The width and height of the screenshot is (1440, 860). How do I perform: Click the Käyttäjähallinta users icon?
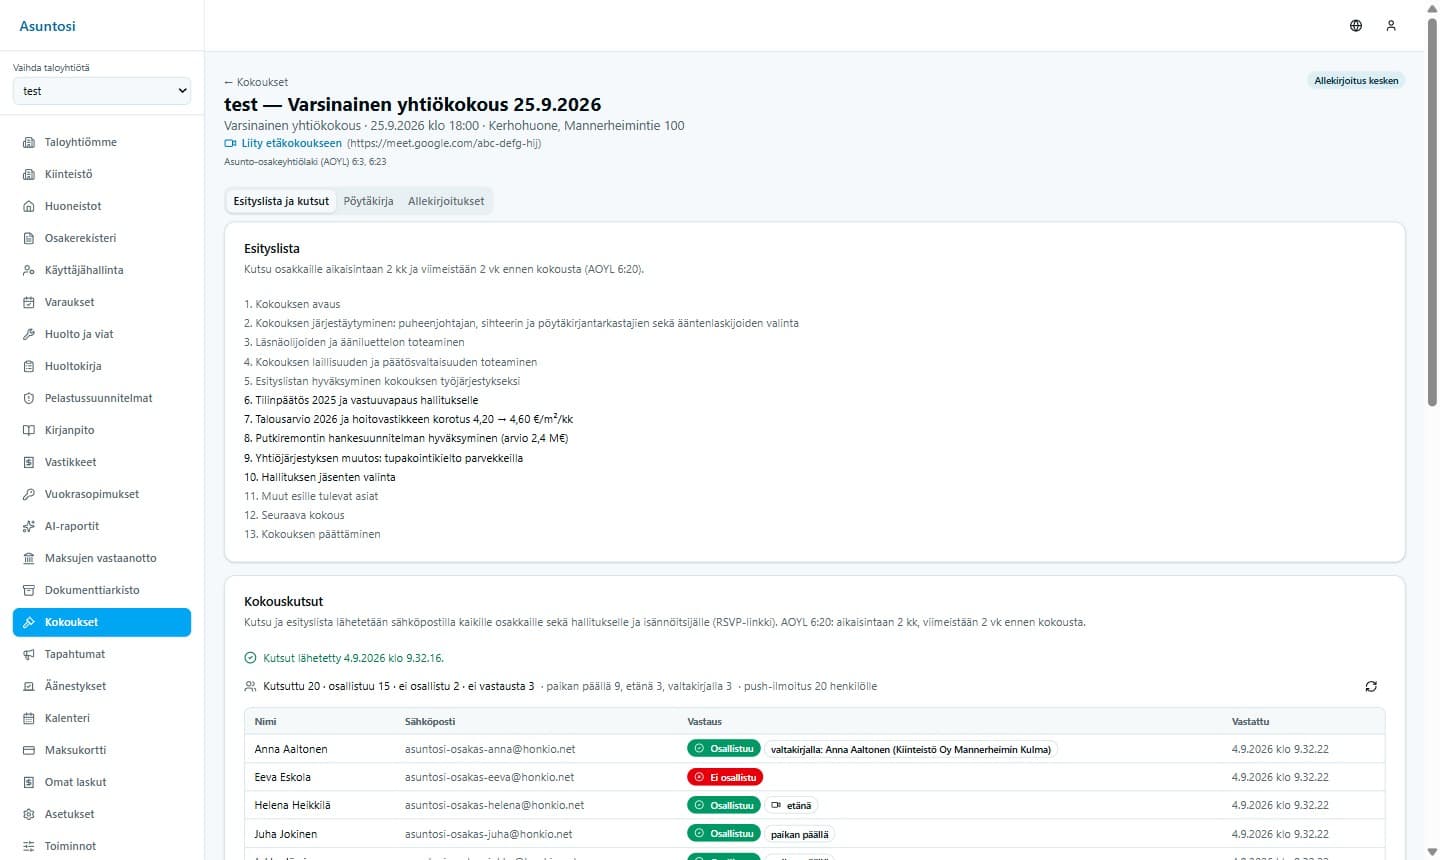(x=29, y=270)
